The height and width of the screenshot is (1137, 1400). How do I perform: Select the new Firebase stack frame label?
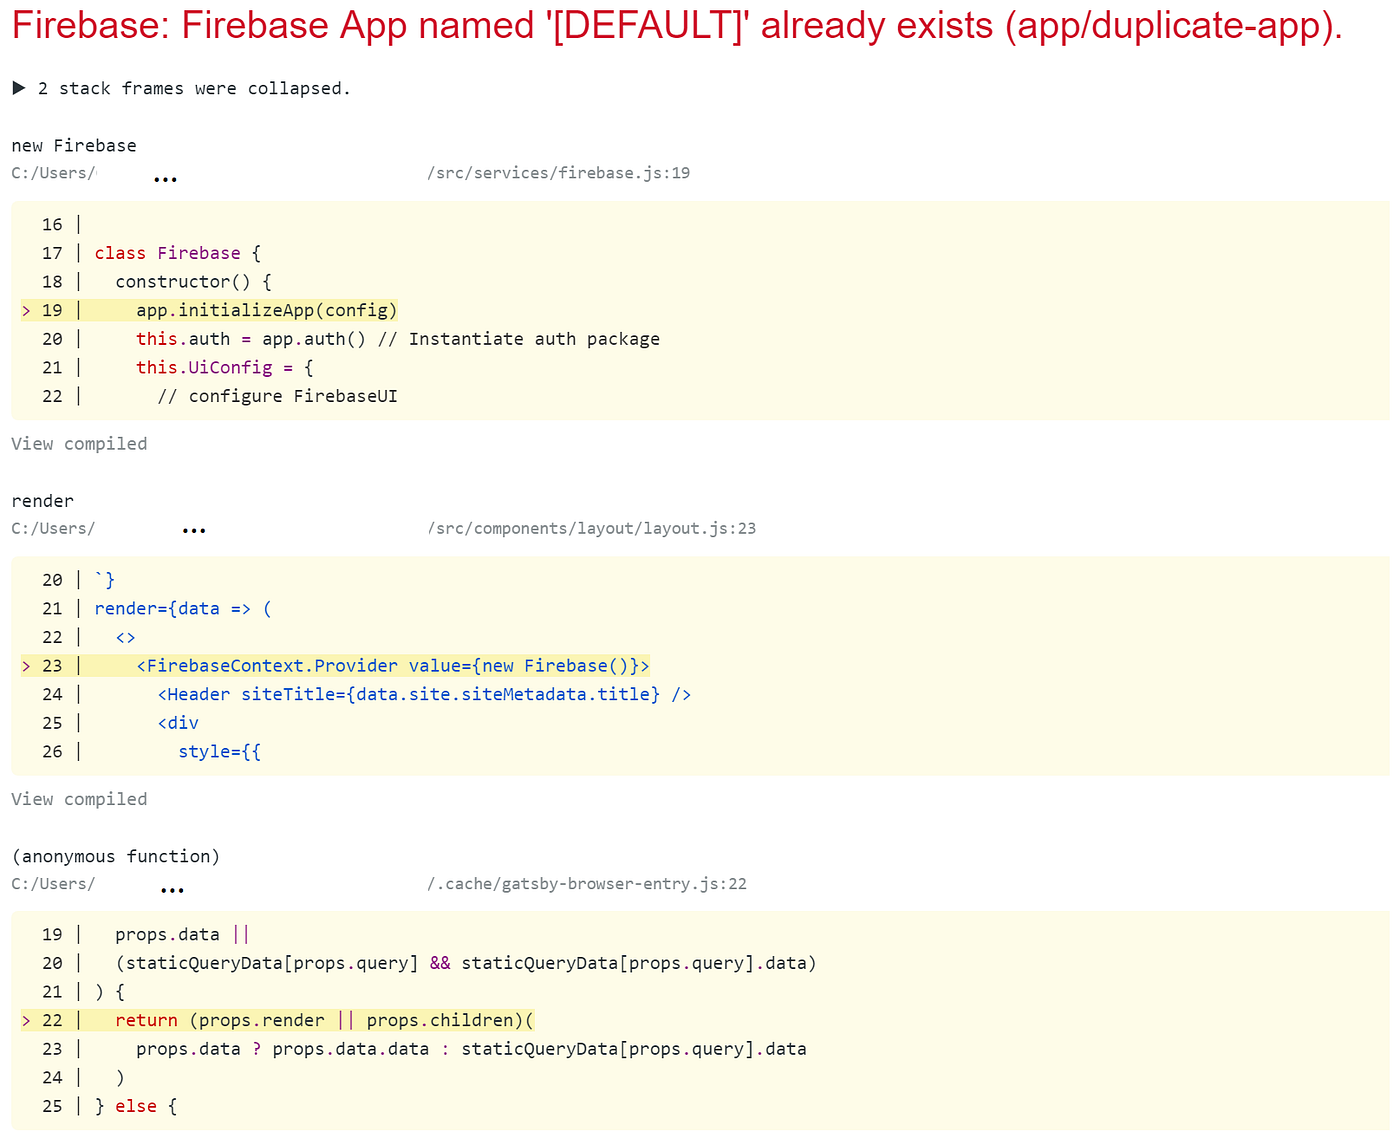click(x=73, y=145)
